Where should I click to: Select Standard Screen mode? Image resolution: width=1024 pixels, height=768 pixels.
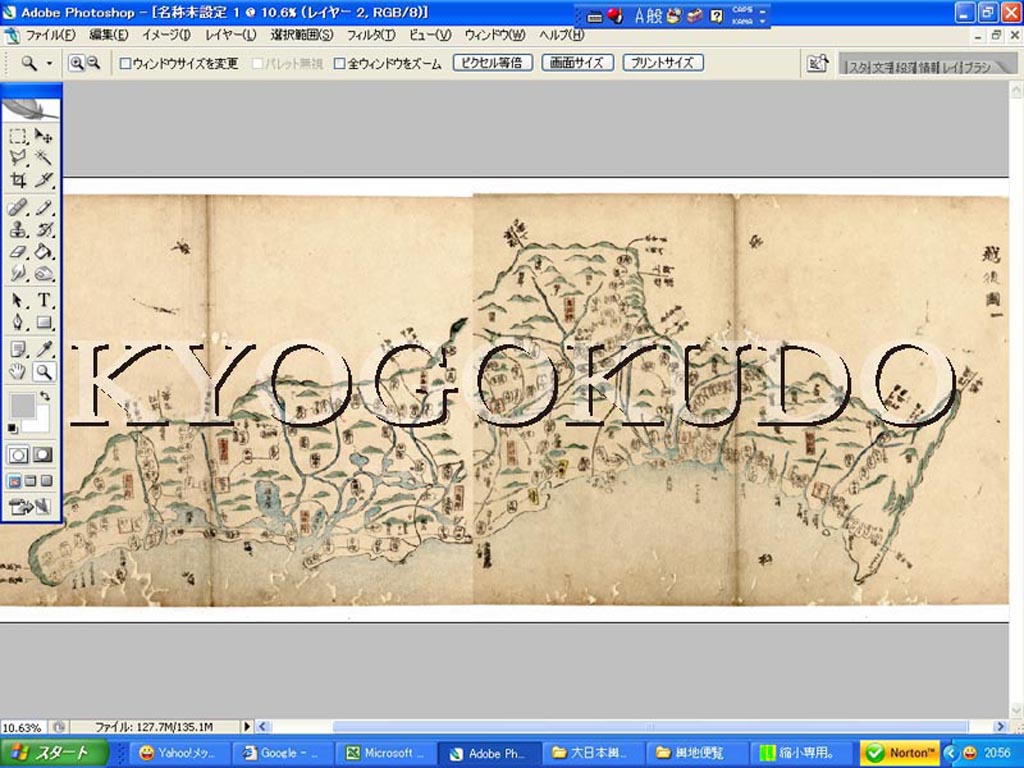(14, 481)
